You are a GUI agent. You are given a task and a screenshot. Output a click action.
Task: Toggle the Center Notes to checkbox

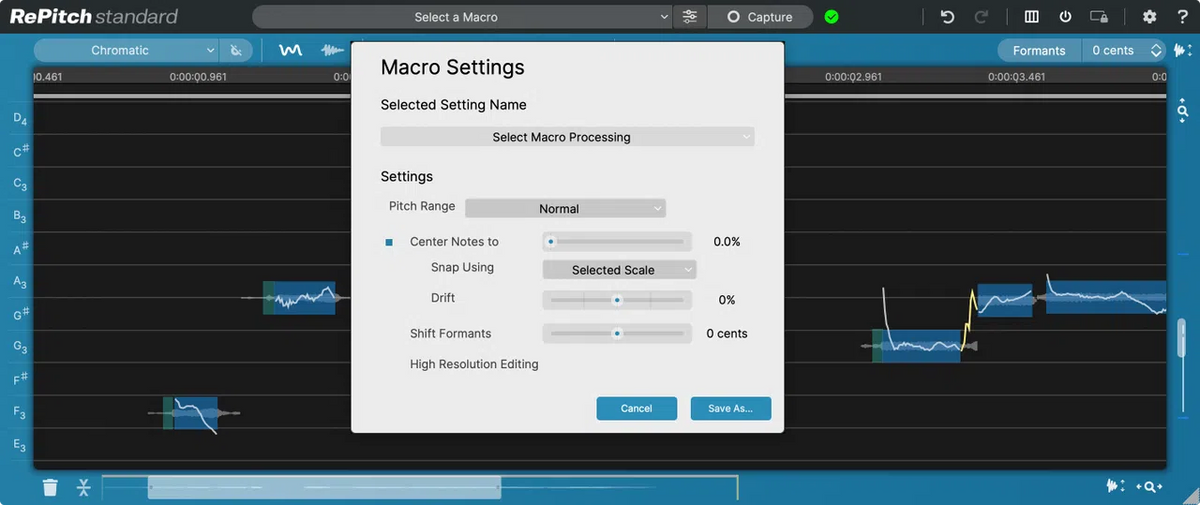(390, 242)
